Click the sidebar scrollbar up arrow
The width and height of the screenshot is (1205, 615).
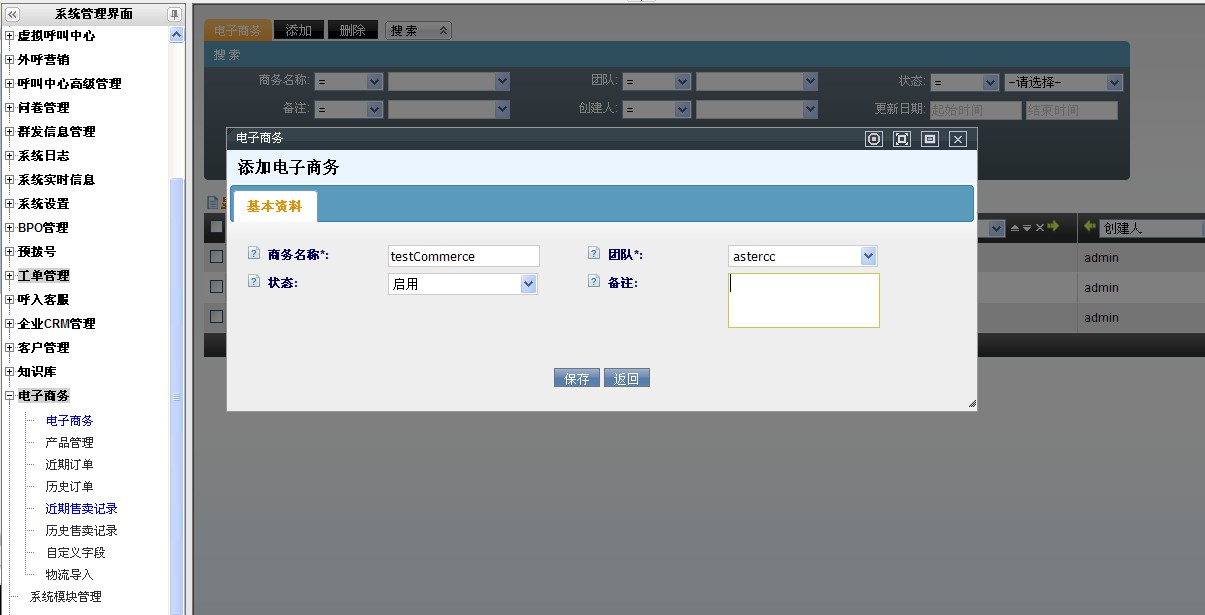point(177,35)
